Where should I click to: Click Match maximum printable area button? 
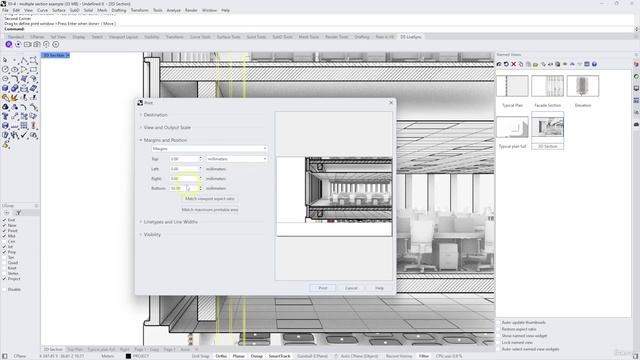pyautogui.click(x=210, y=210)
